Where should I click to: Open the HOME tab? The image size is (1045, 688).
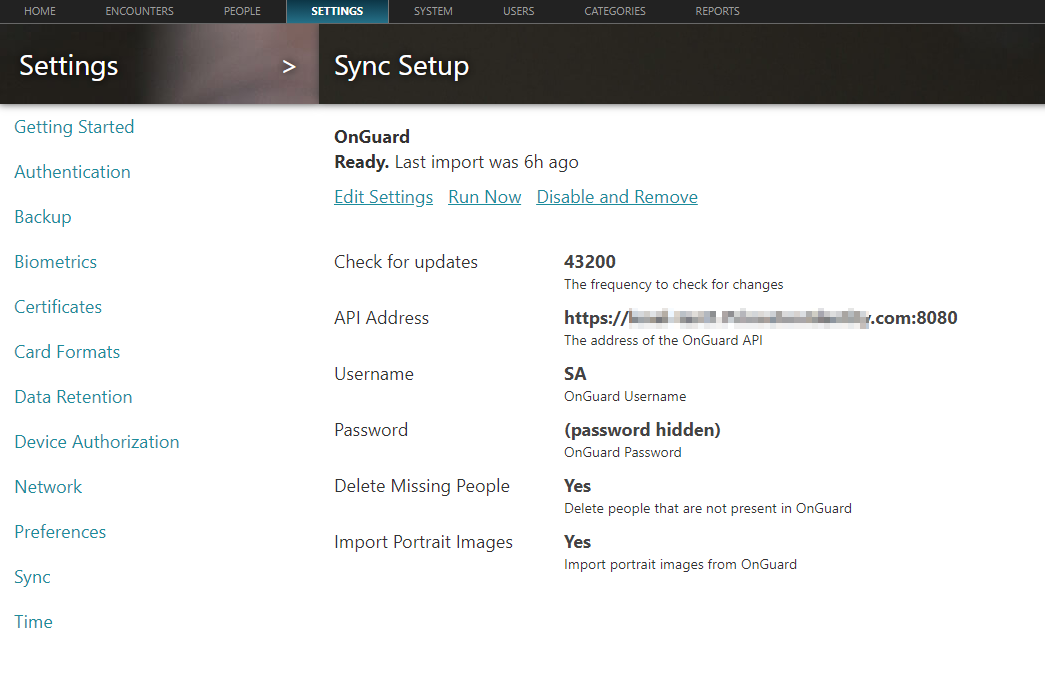coord(40,11)
